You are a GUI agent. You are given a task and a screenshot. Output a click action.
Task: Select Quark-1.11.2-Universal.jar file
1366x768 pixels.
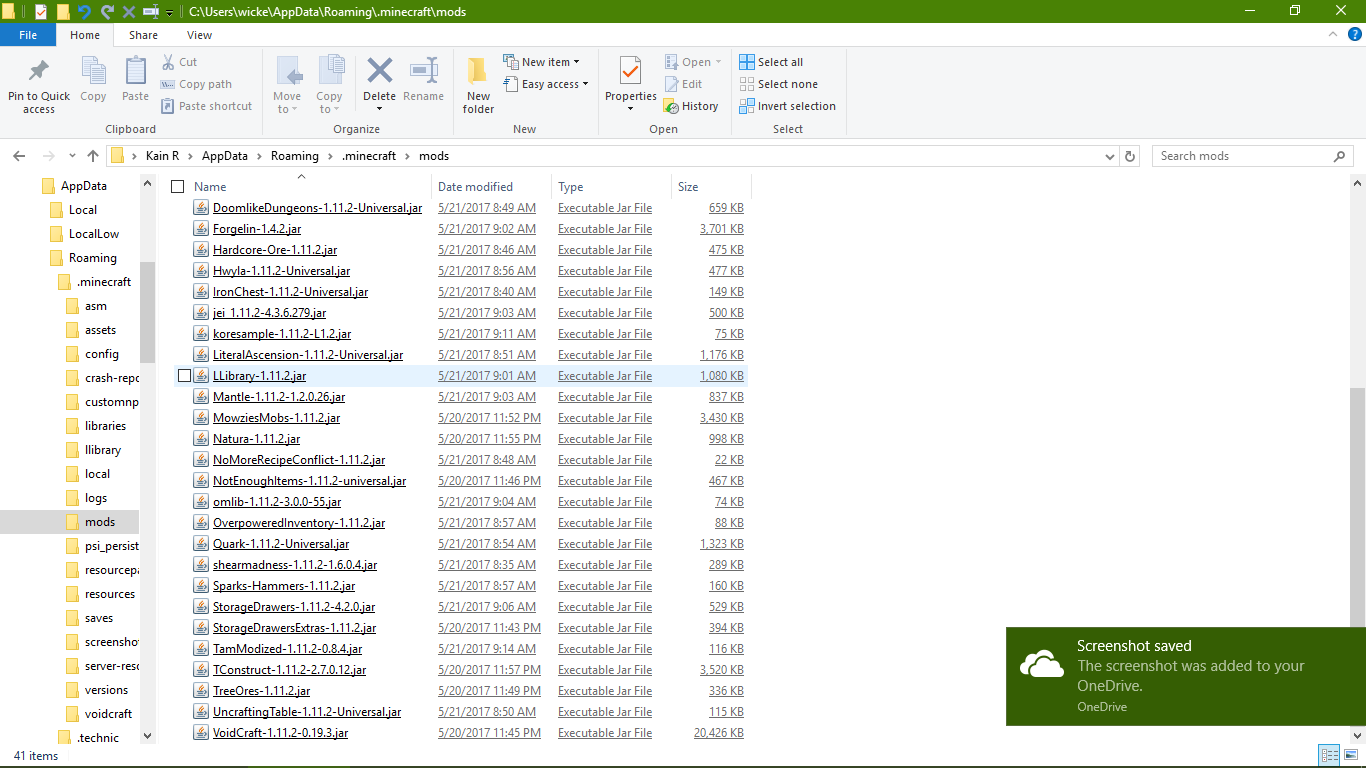281,544
